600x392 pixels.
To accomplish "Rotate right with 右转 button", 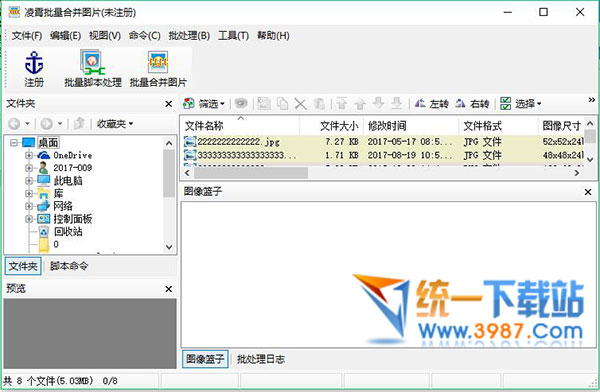I will click(x=472, y=104).
